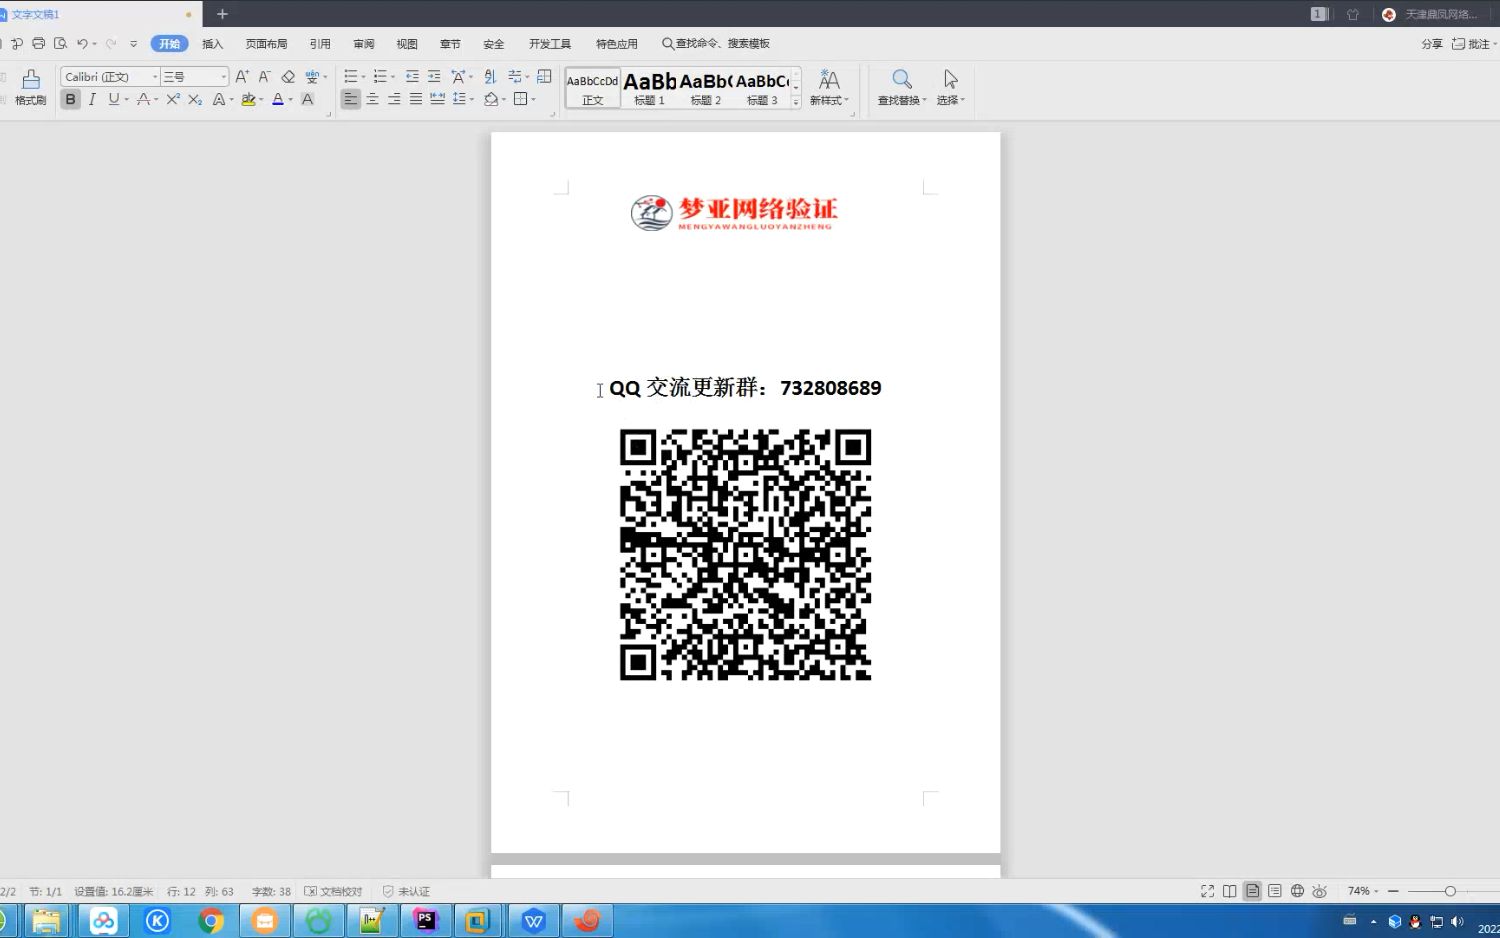This screenshot has width=1500, height=938.
Task: Switch to the 开发工具 tab
Action: click(x=550, y=44)
